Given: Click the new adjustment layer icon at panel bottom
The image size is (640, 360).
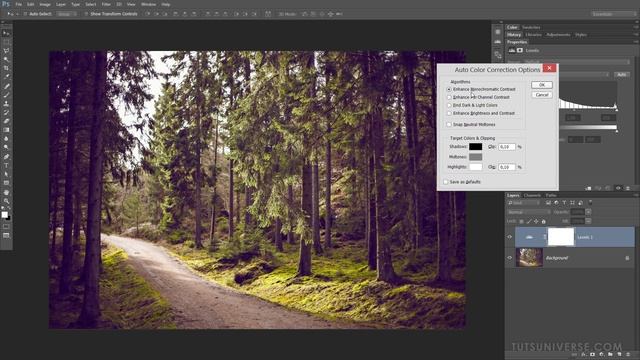Looking at the screenshot, I should click(x=601, y=354).
